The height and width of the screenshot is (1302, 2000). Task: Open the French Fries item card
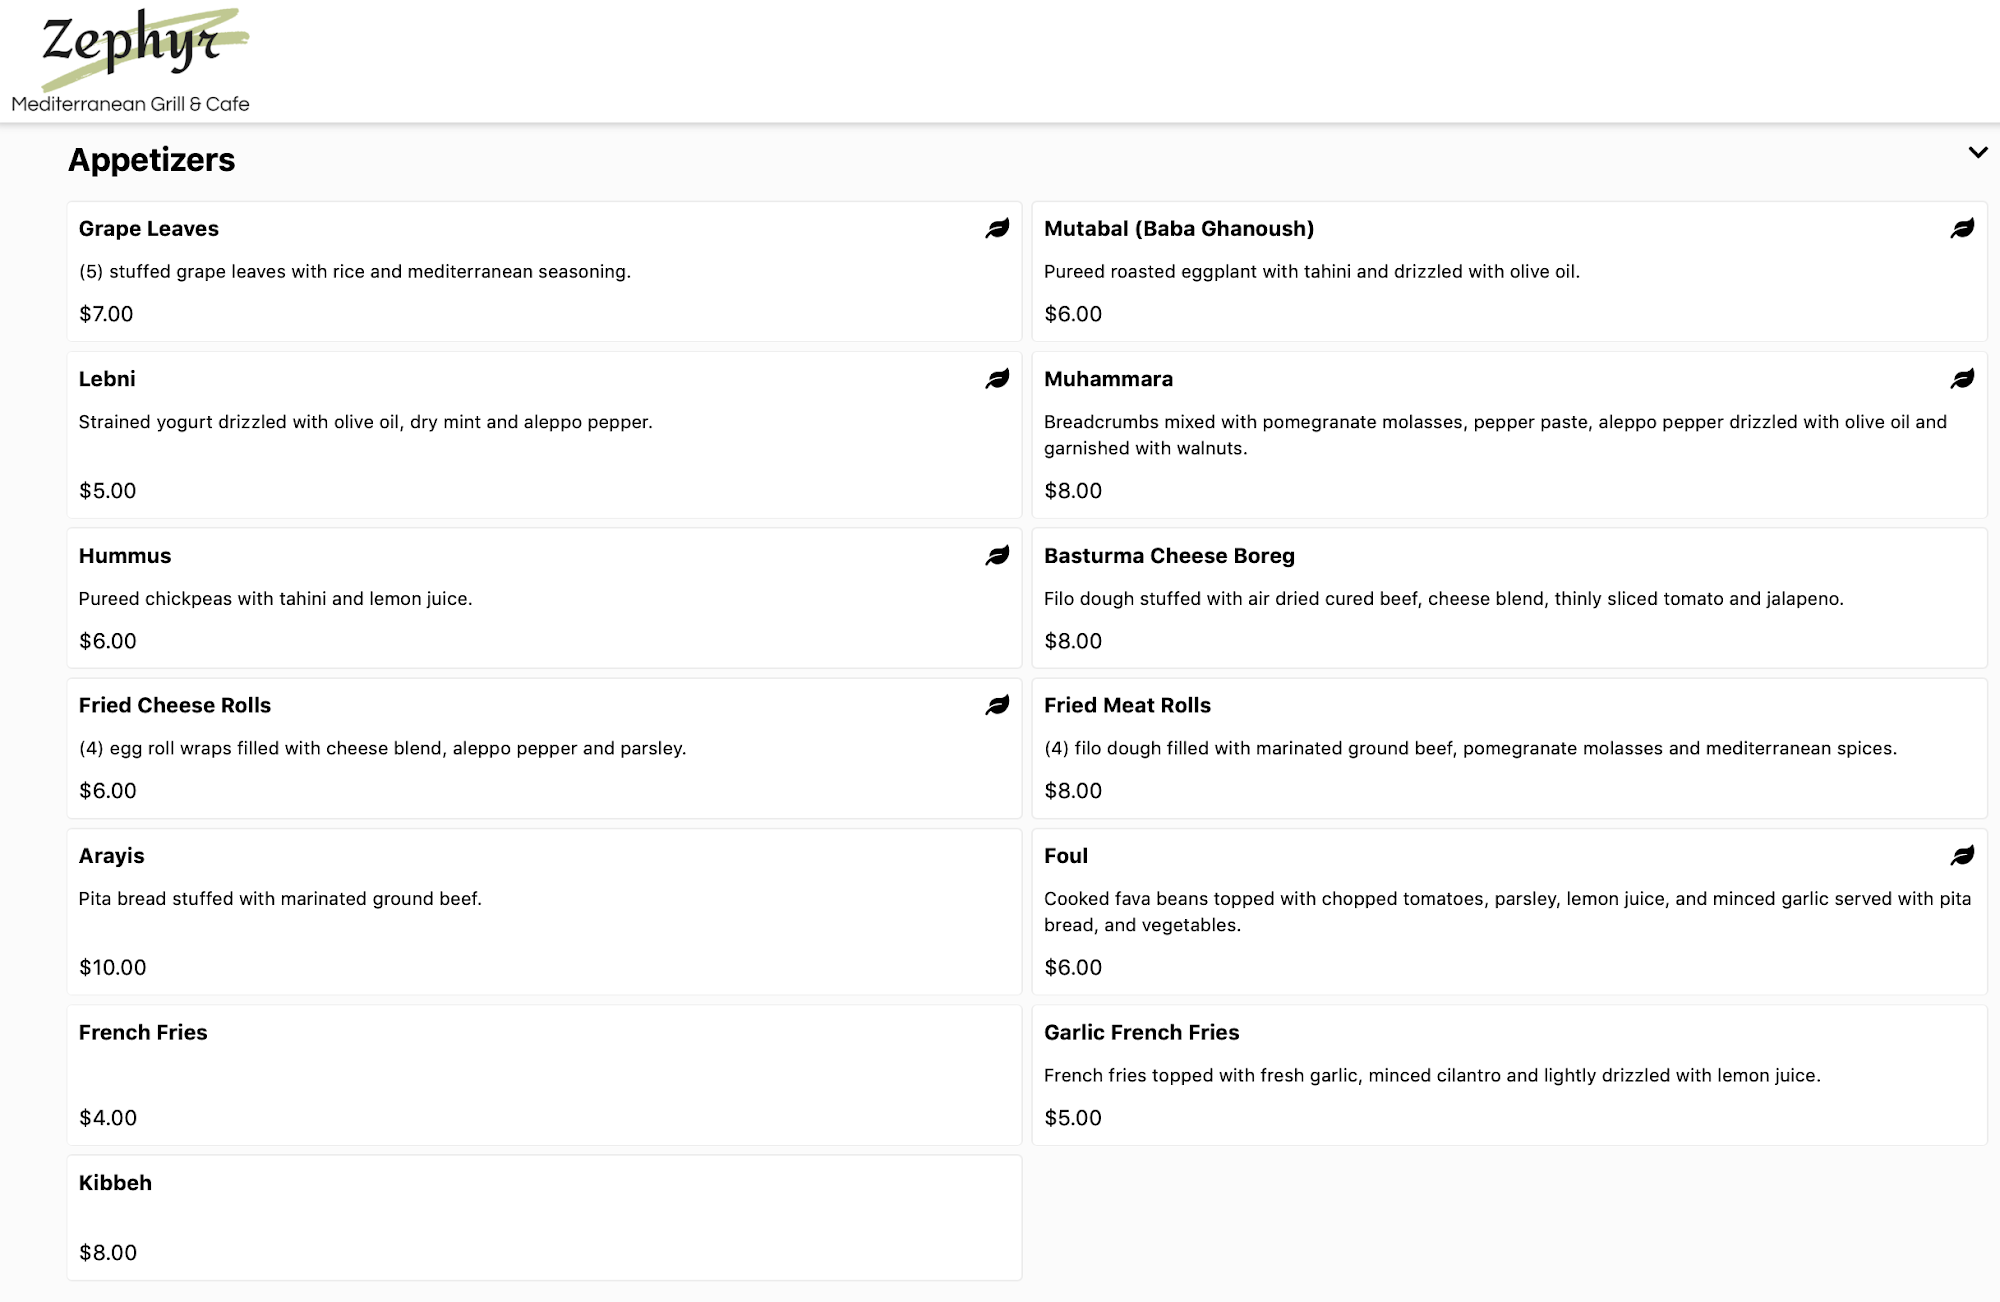[544, 1075]
